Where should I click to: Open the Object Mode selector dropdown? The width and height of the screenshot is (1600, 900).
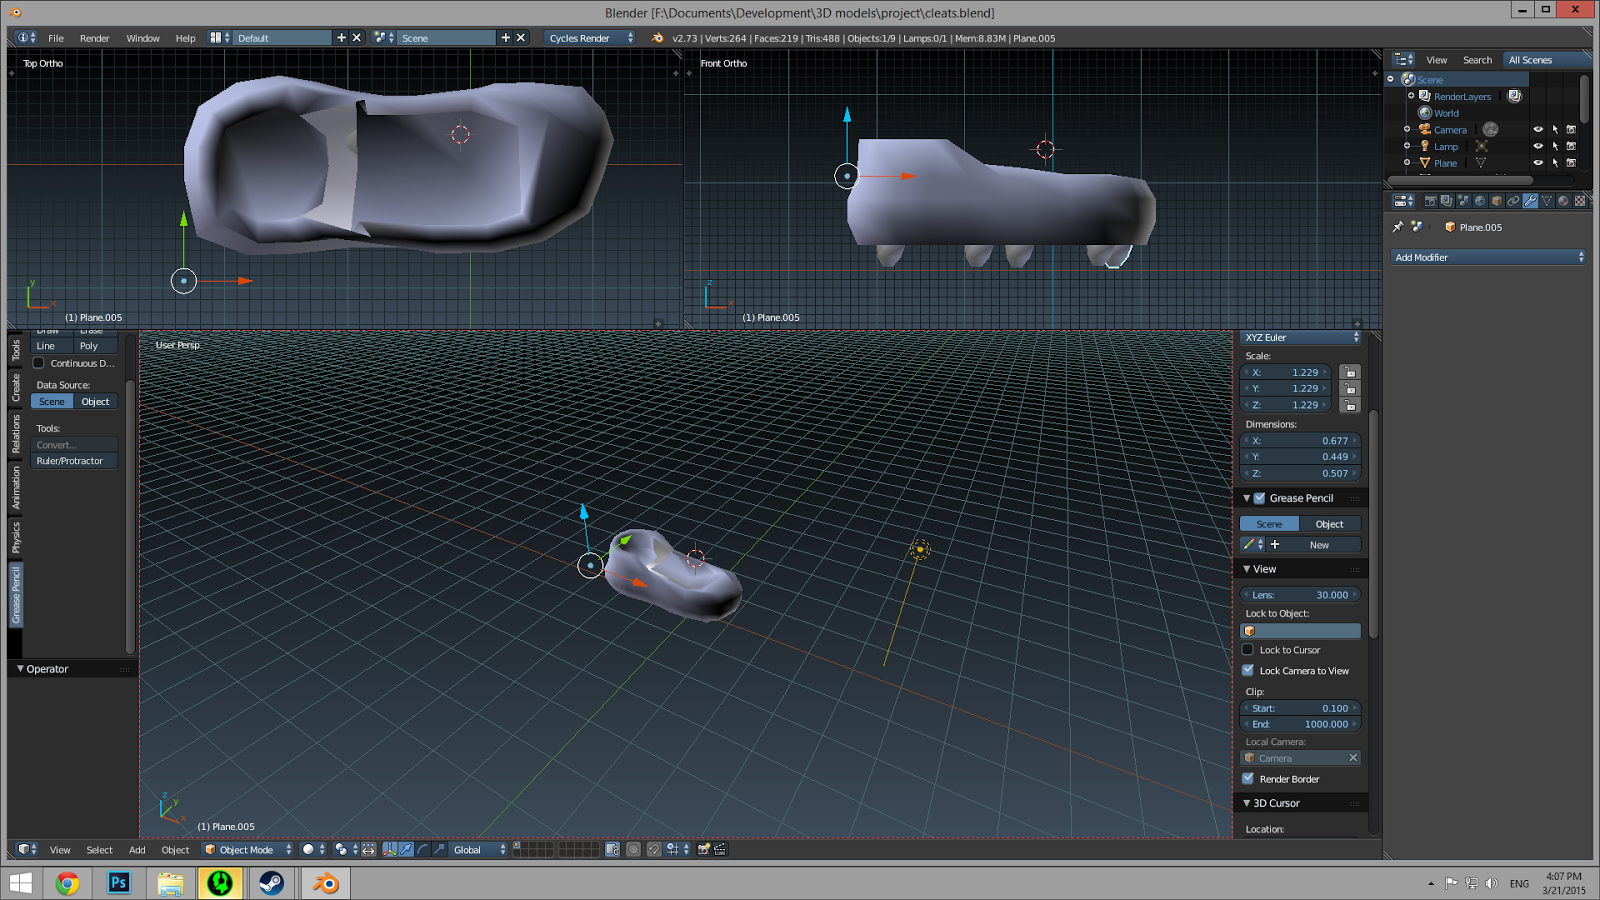[248, 850]
